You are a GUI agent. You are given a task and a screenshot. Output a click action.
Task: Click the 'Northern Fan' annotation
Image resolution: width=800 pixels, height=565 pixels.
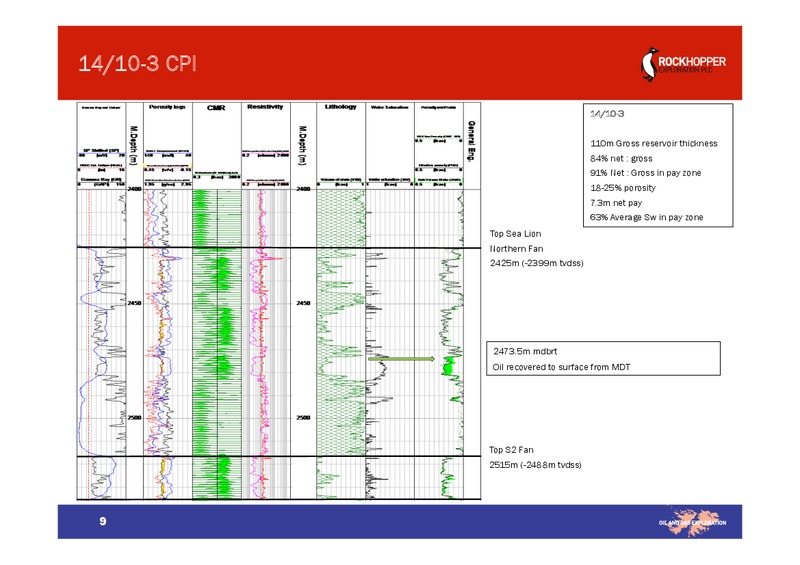coord(516,249)
